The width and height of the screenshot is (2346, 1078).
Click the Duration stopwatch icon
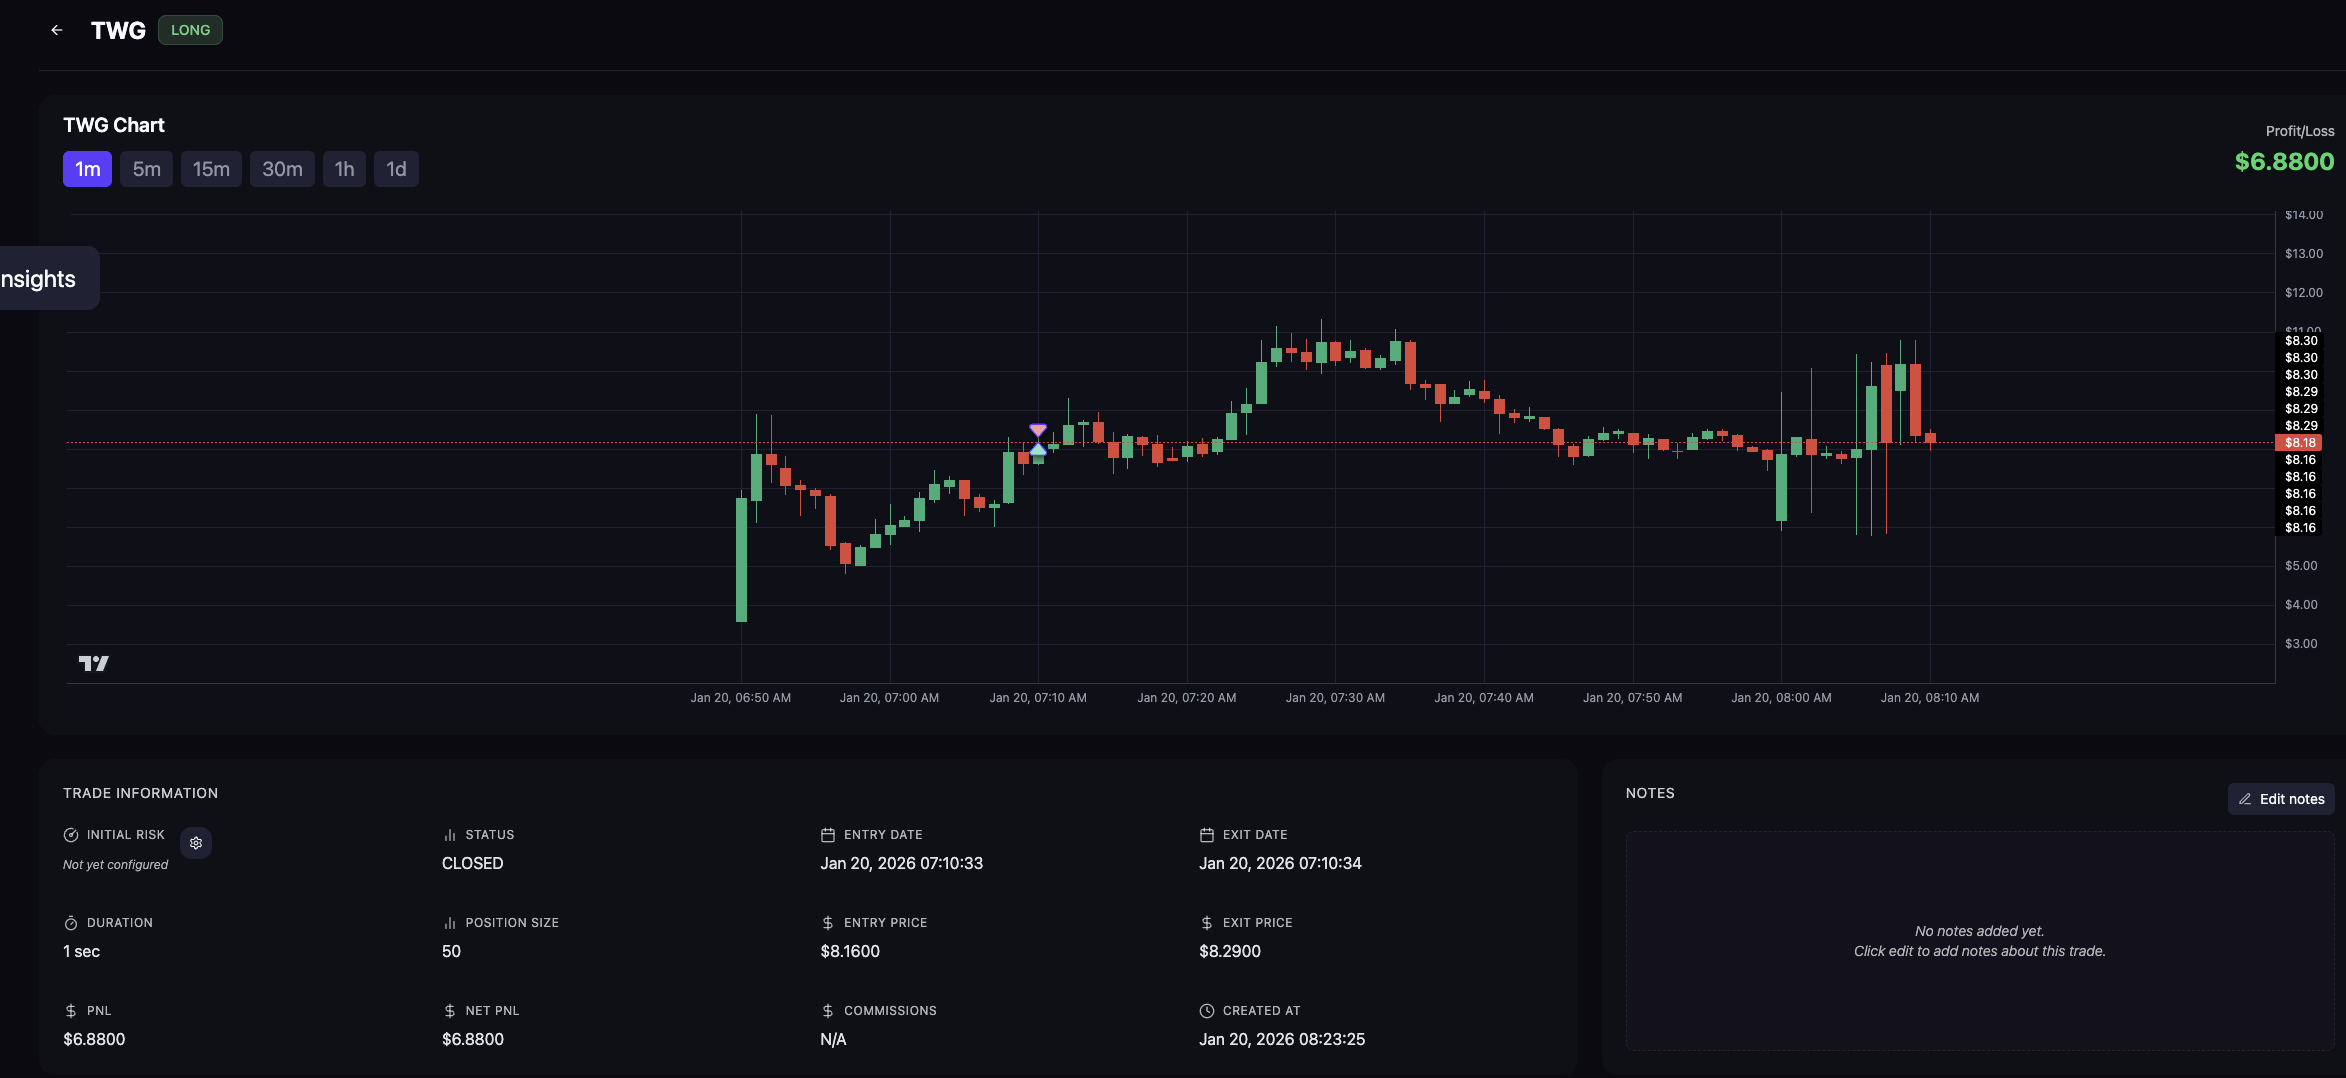tap(71, 923)
